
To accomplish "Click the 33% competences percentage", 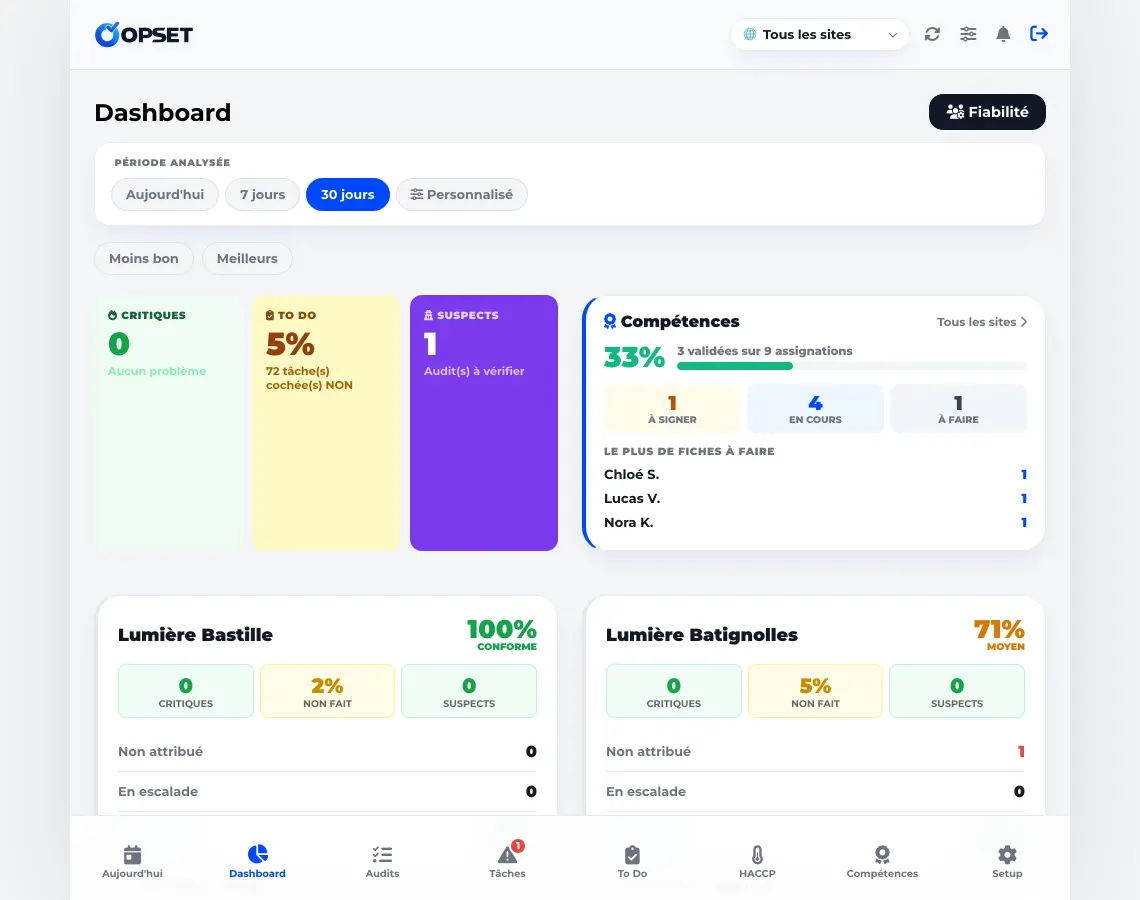I will pyautogui.click(x=634, y=357).
